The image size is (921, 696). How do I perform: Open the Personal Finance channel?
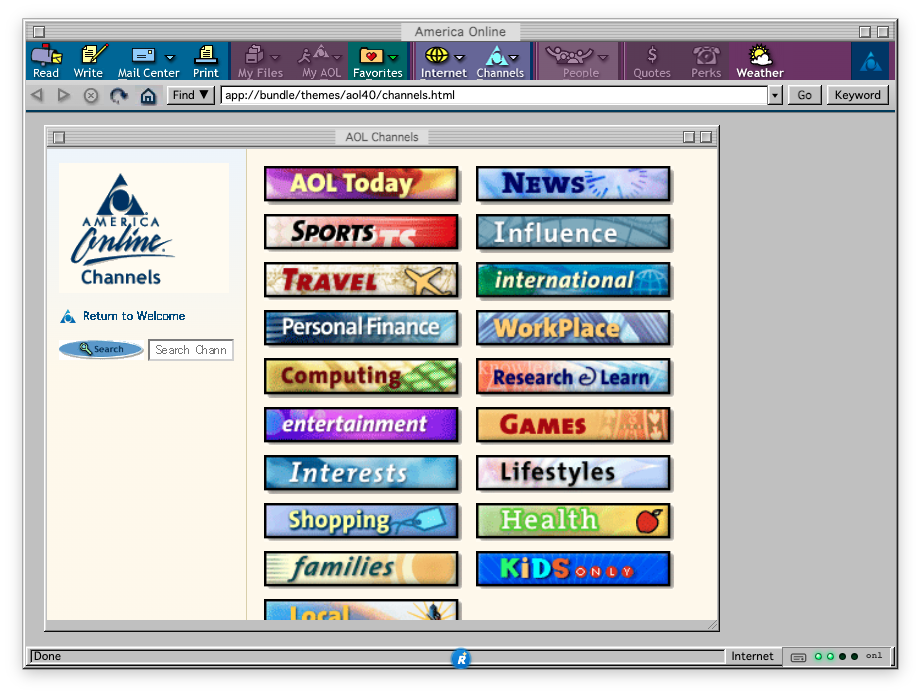pyautogui.click(x=361, y=328)
